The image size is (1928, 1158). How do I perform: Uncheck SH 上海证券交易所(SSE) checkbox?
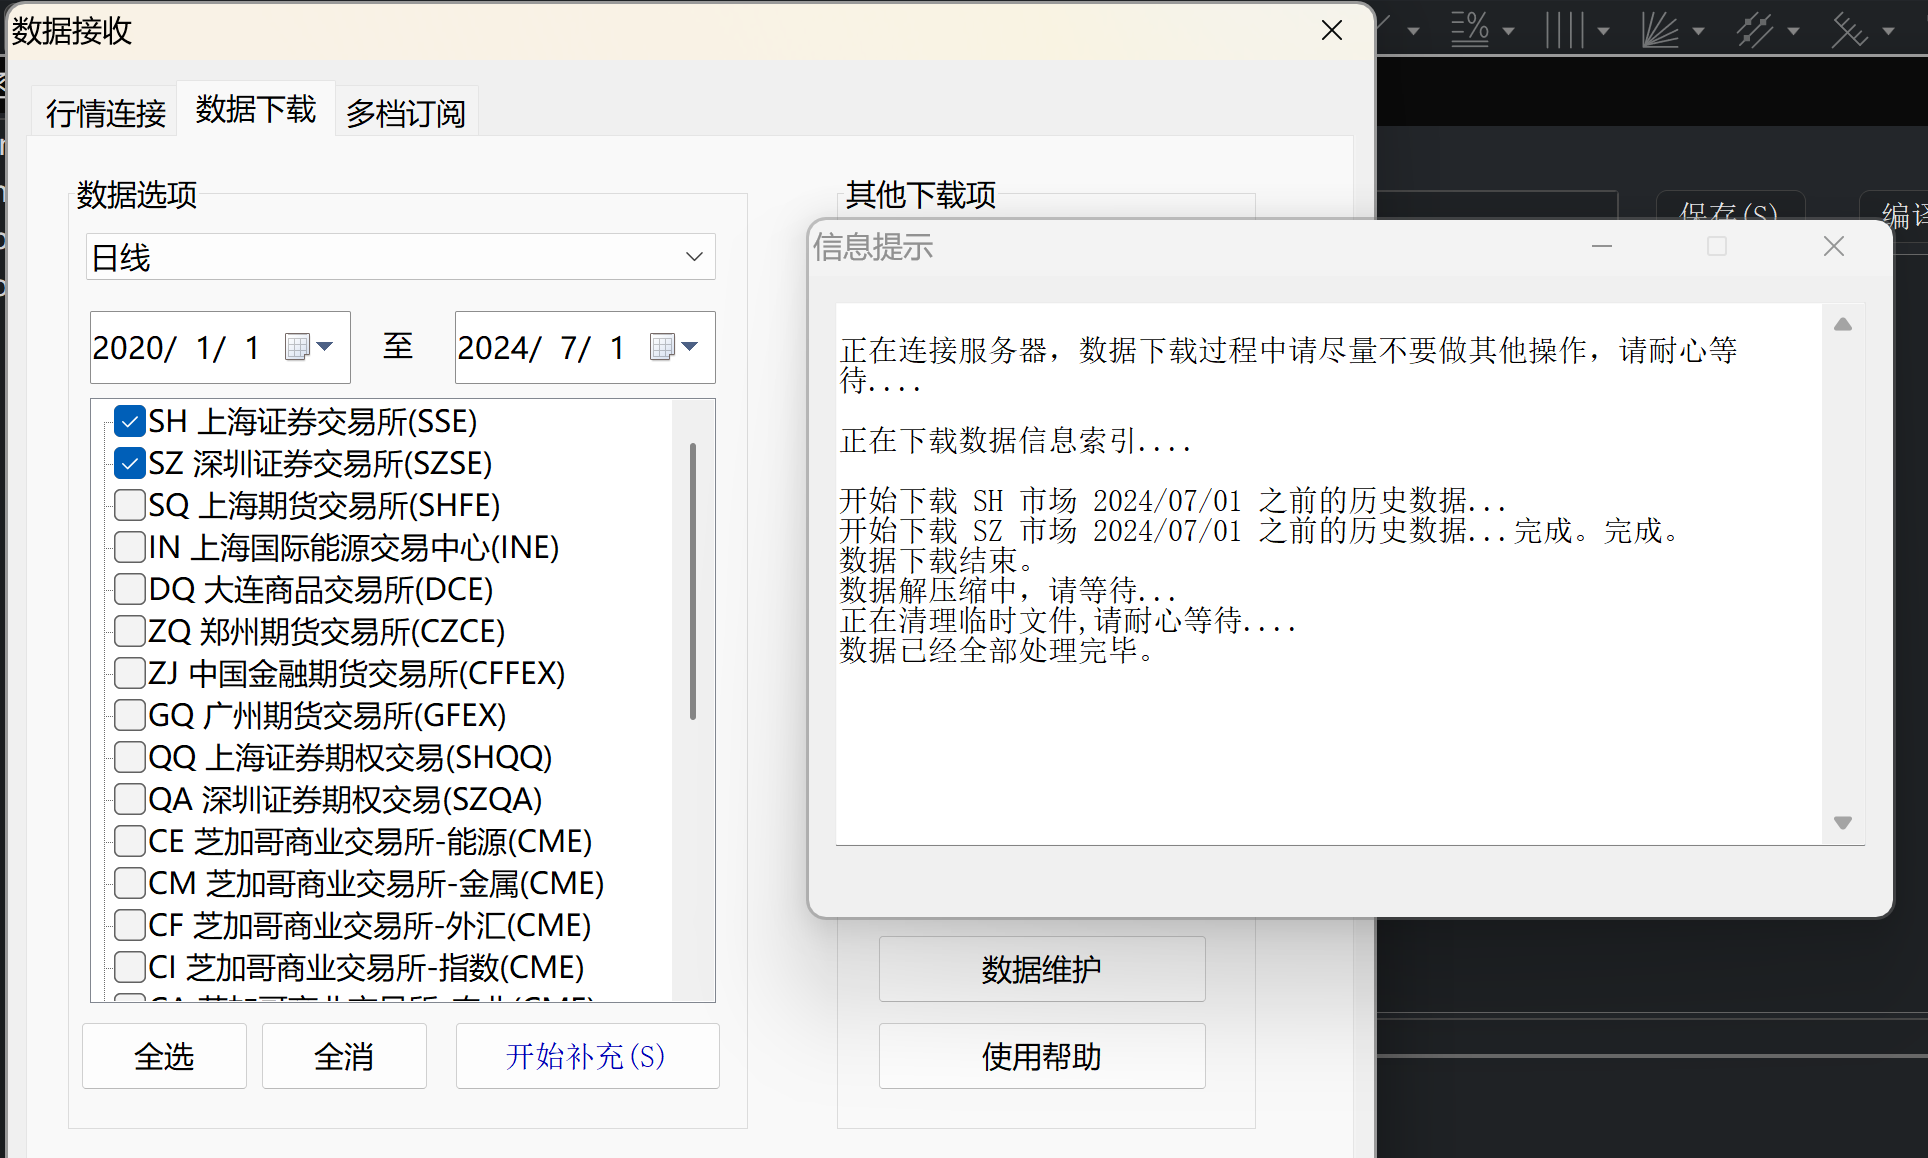click(130, 421)
